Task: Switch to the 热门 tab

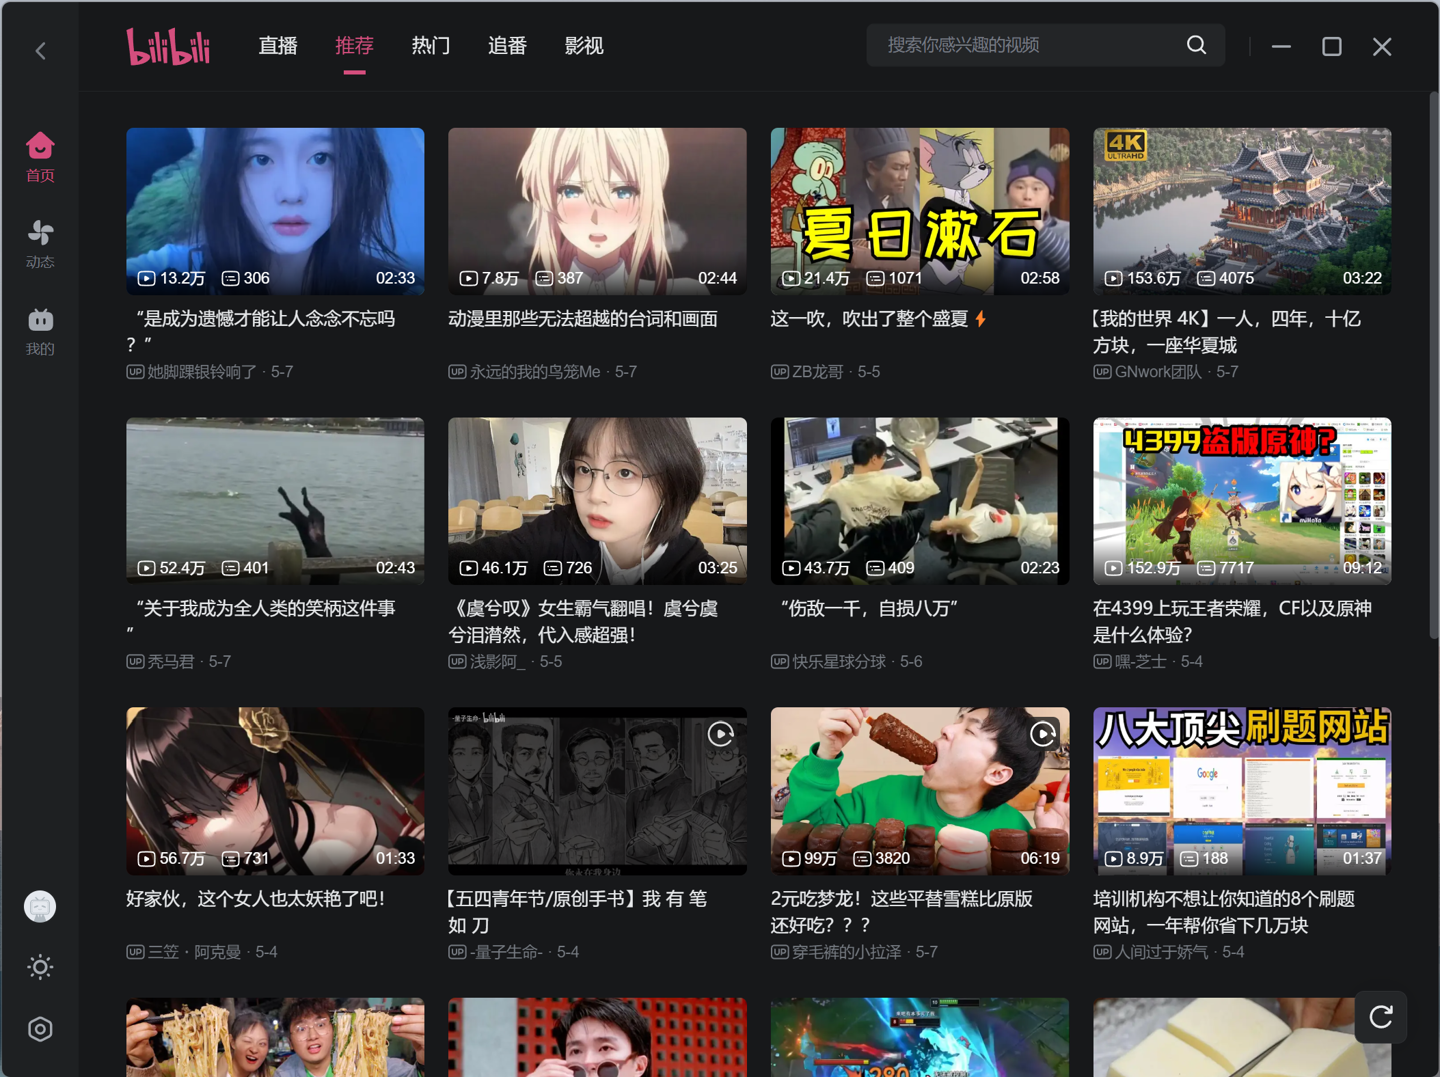Action: (x=431, y=46)
